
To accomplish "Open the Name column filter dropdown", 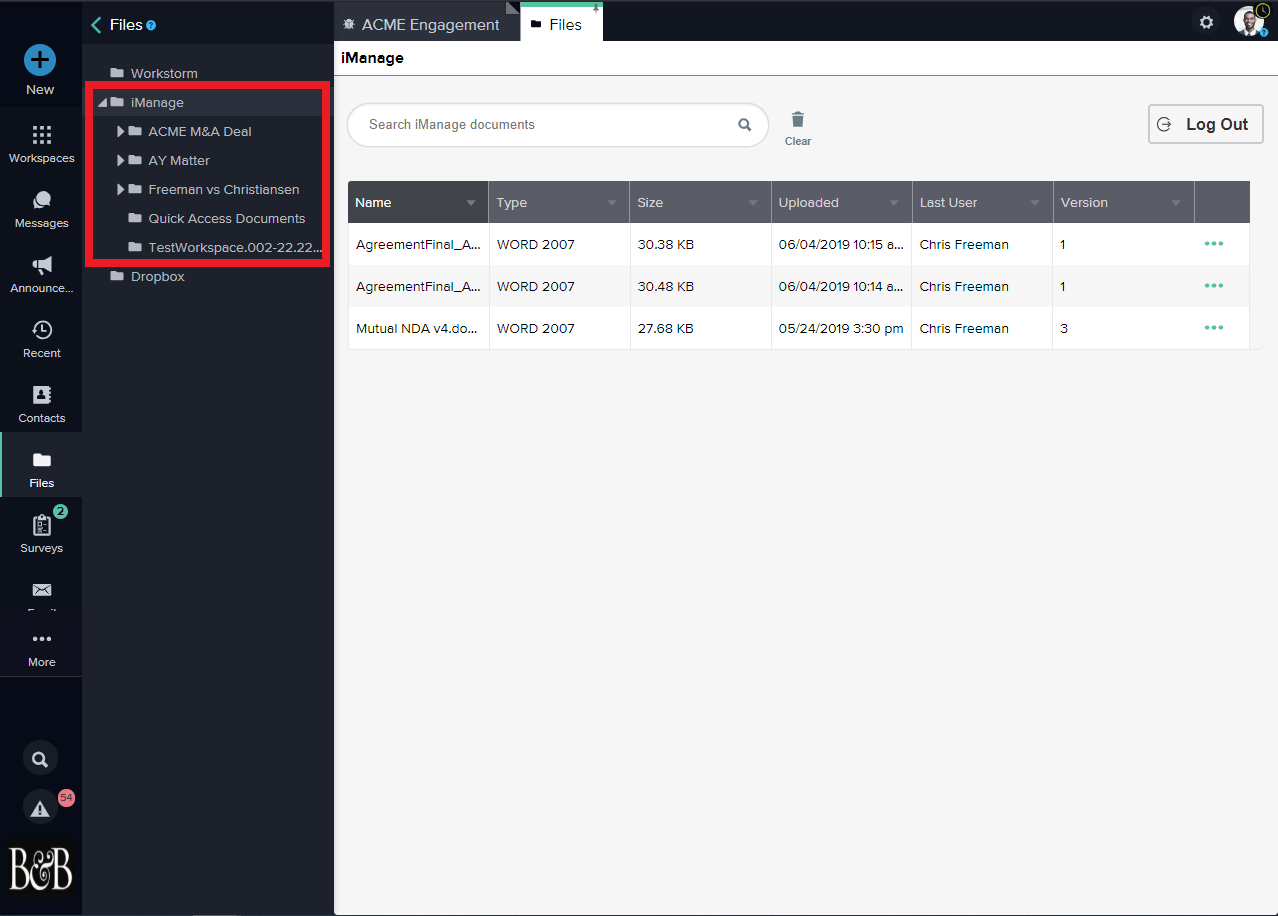I will [471, 203].
